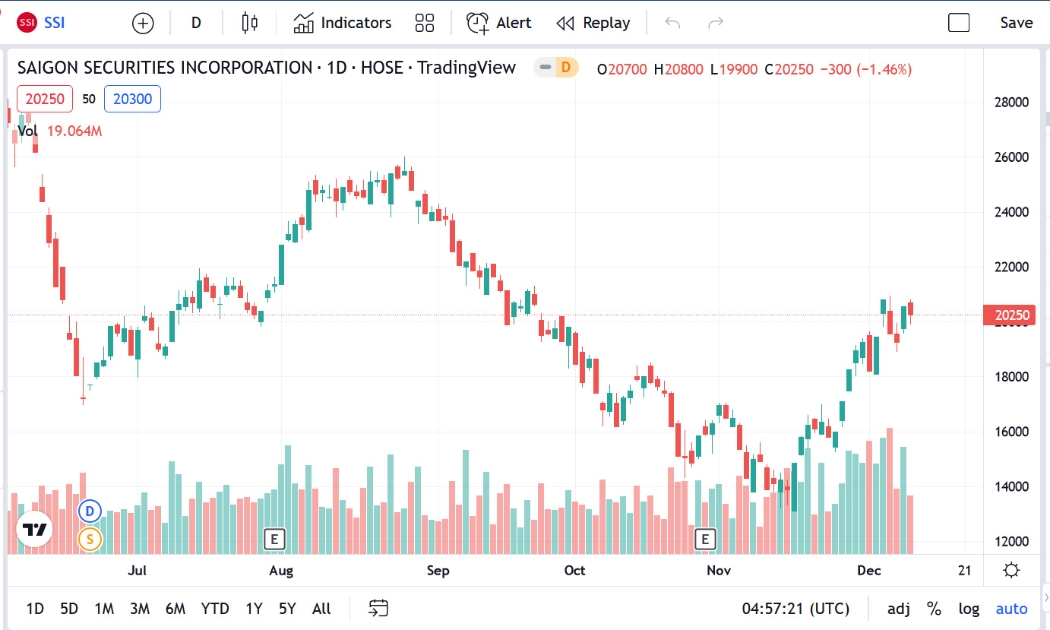Open the Indicators dialog
The image size is (1050, 630).
pyautogui.click(x=342, y=23)
